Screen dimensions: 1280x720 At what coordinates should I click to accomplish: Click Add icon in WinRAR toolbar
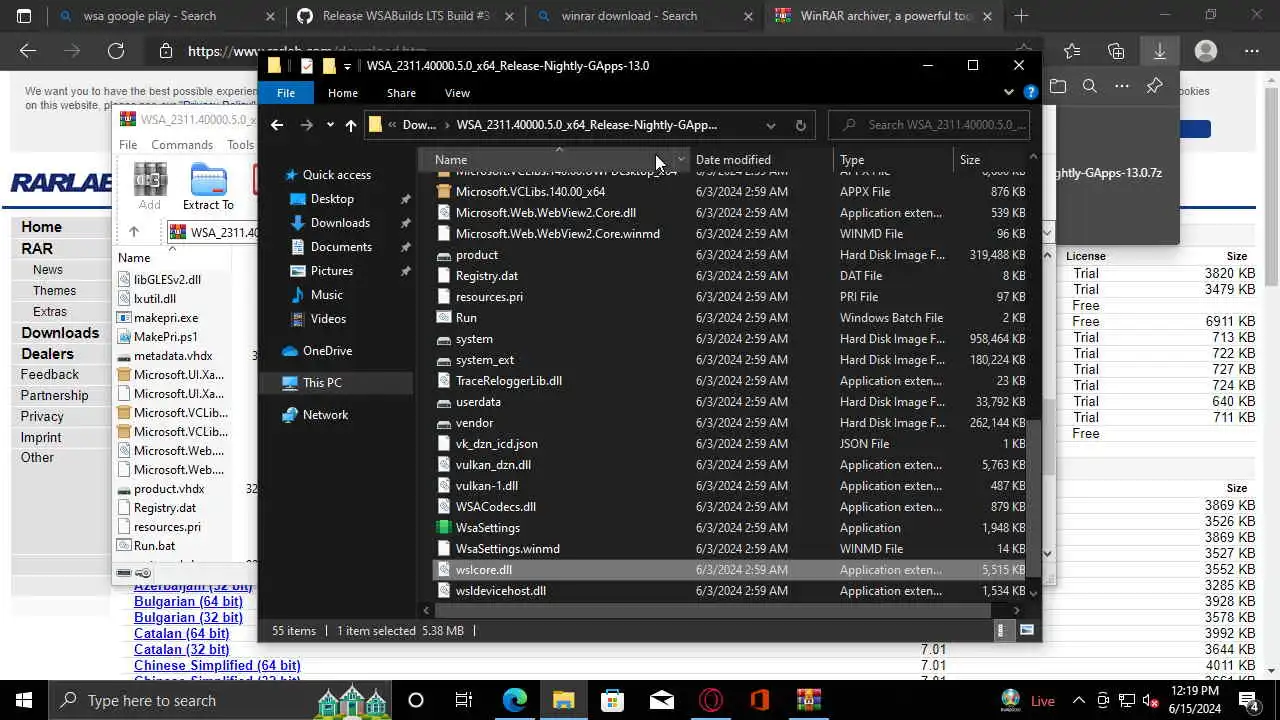pyautogui.click(x=150, y=187)
